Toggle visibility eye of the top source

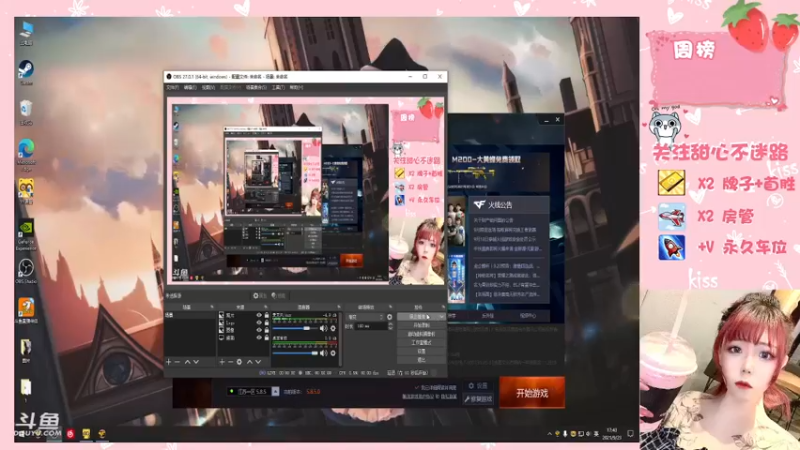pyautogui.click(x=259, y=315)
